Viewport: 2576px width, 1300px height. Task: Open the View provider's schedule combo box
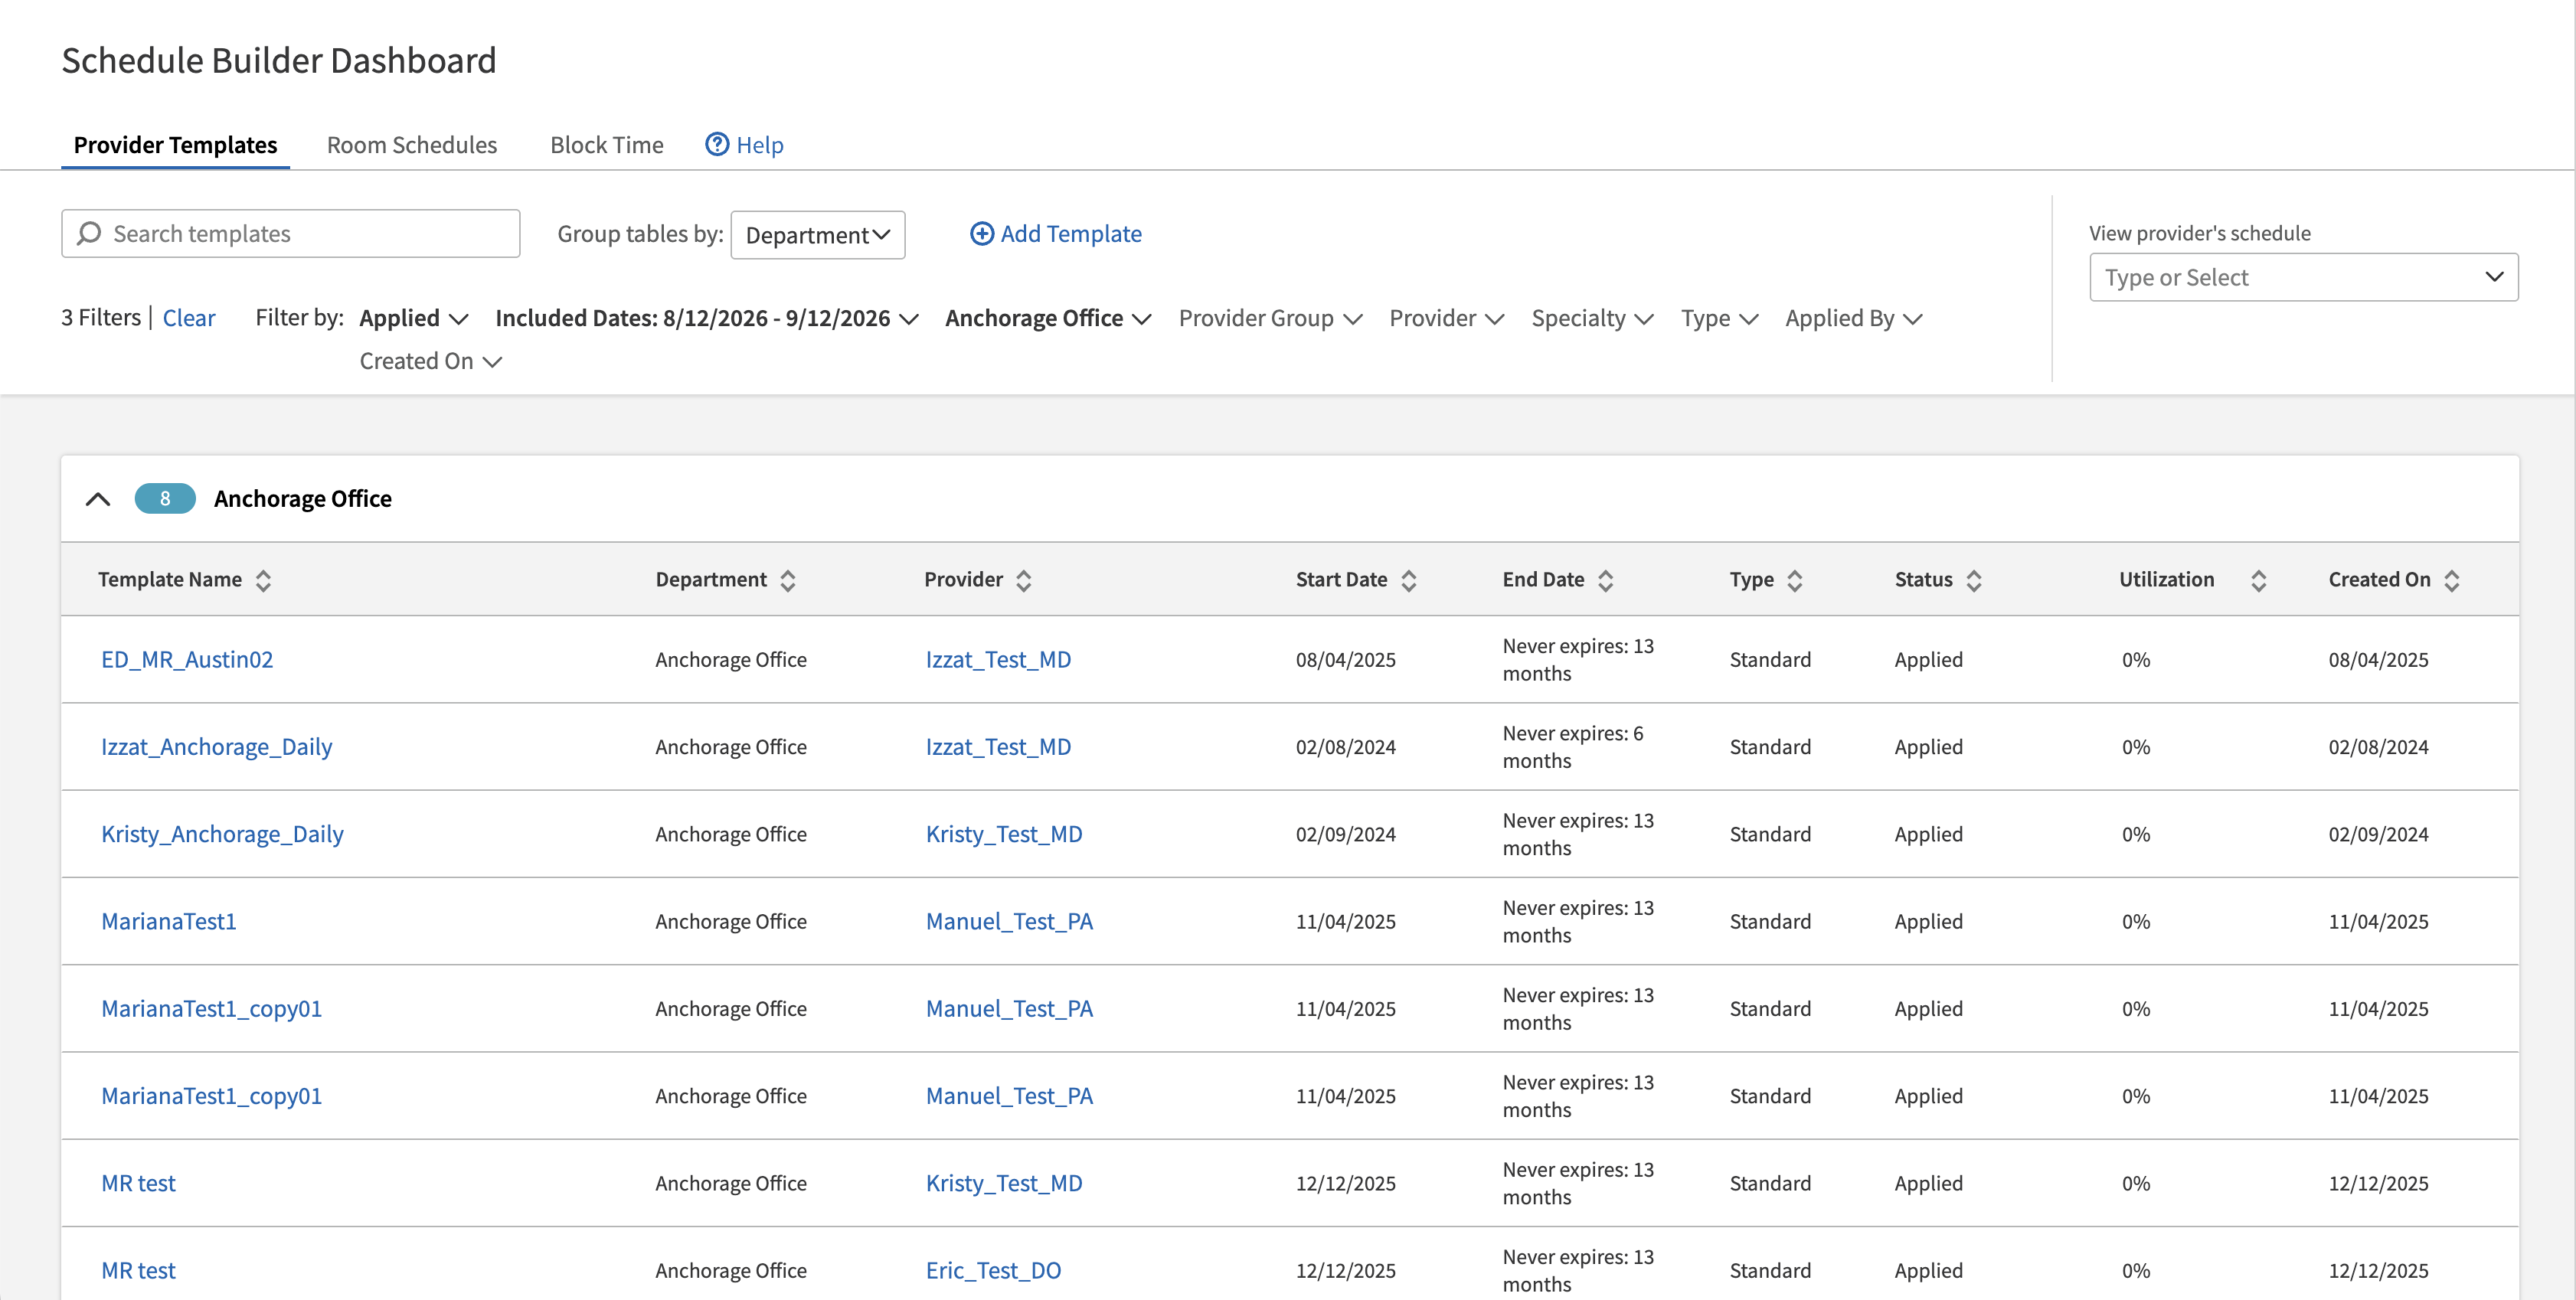pyautogui.click(x=2303, y=277)
